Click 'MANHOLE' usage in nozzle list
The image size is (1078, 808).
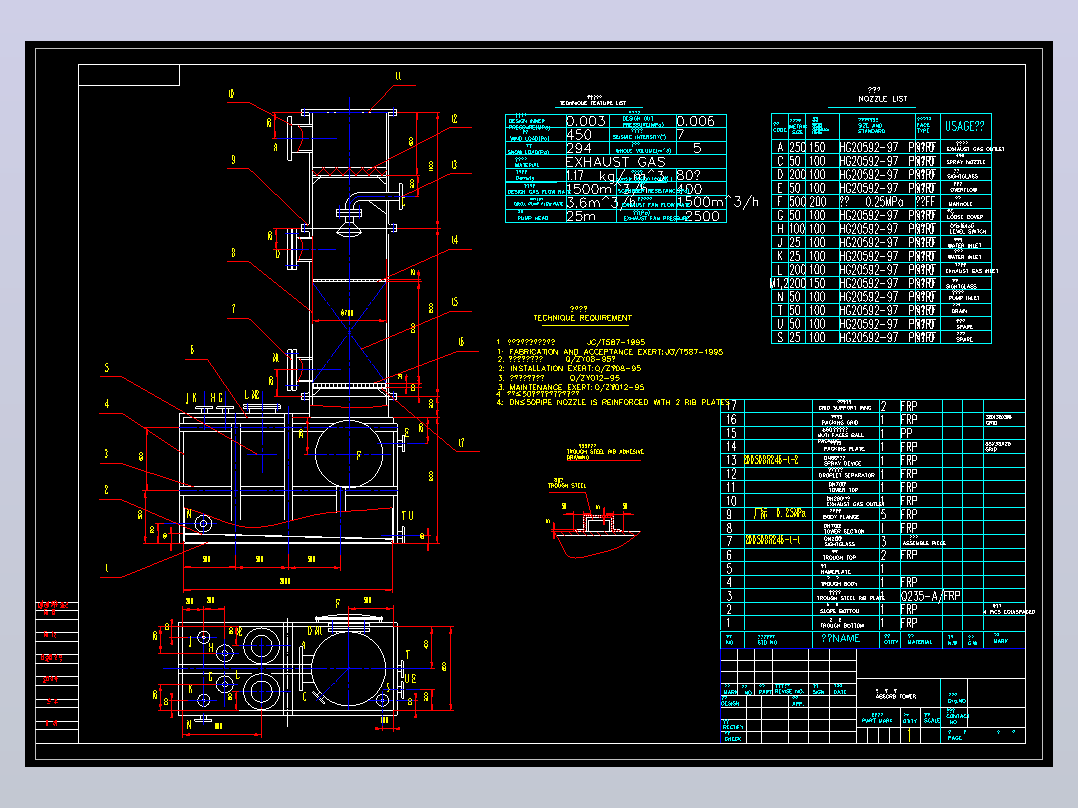959,204
